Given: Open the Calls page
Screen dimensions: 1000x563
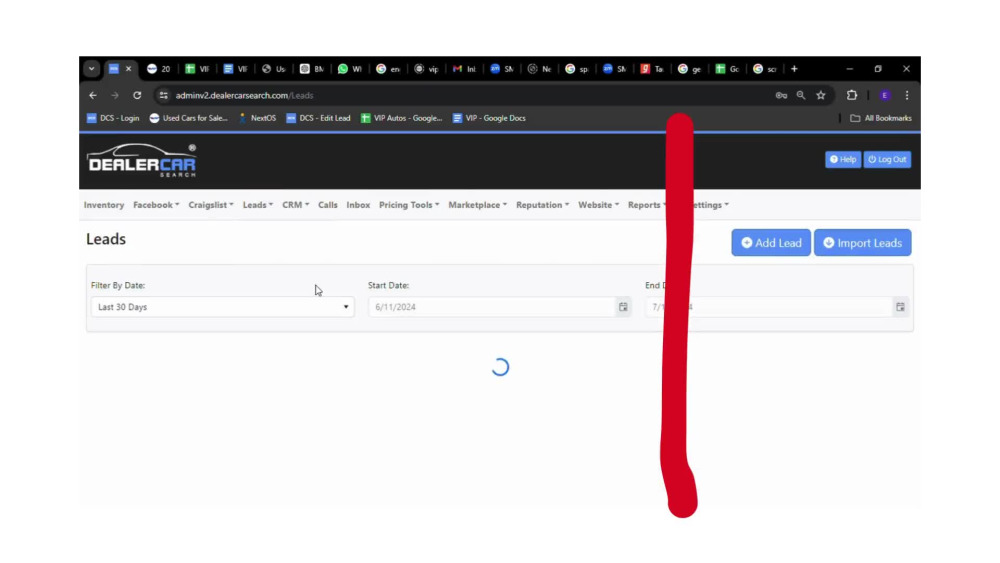Looking at the screenshot, I should click(x=328, y=205).
